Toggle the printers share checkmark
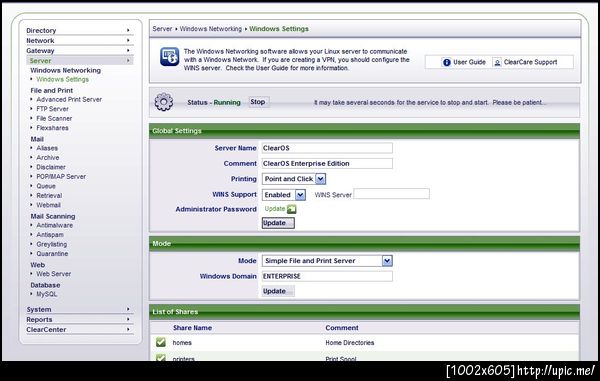The height and width of the screenshot is (381, 600). coord(161,358)
